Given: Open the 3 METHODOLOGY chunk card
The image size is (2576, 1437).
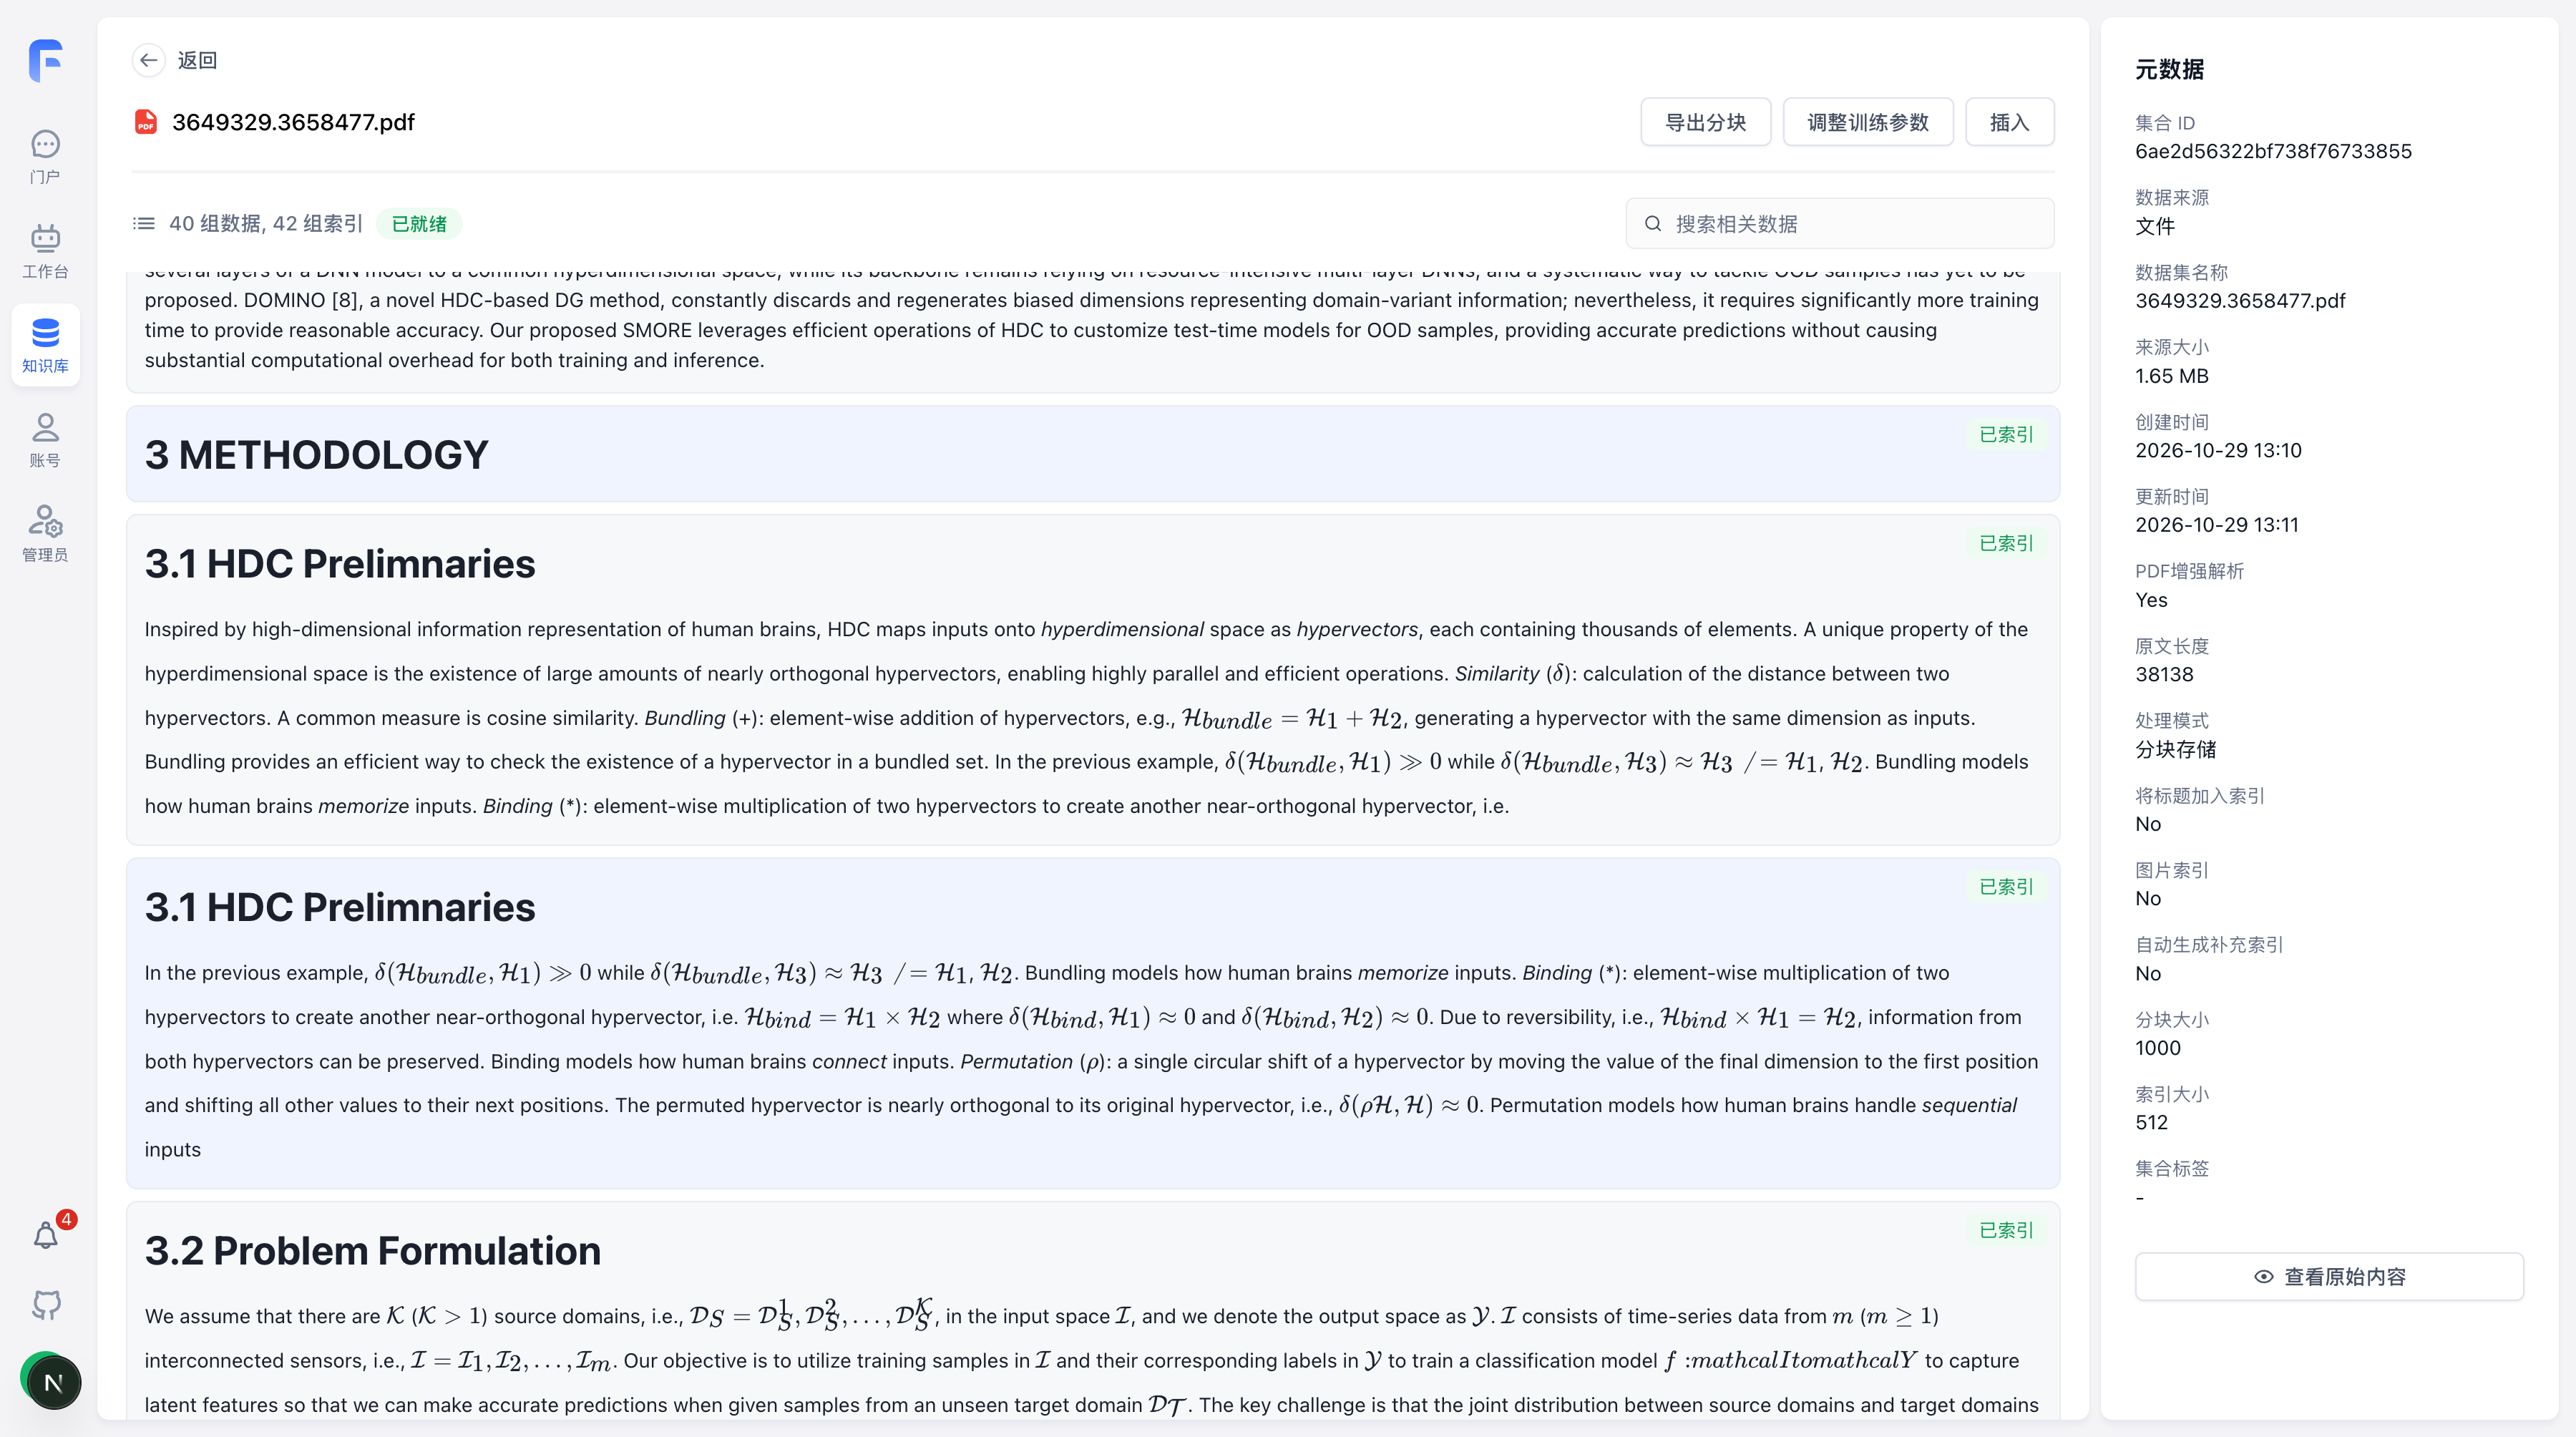Looking at the screenshot, I should click(1092, 454).
